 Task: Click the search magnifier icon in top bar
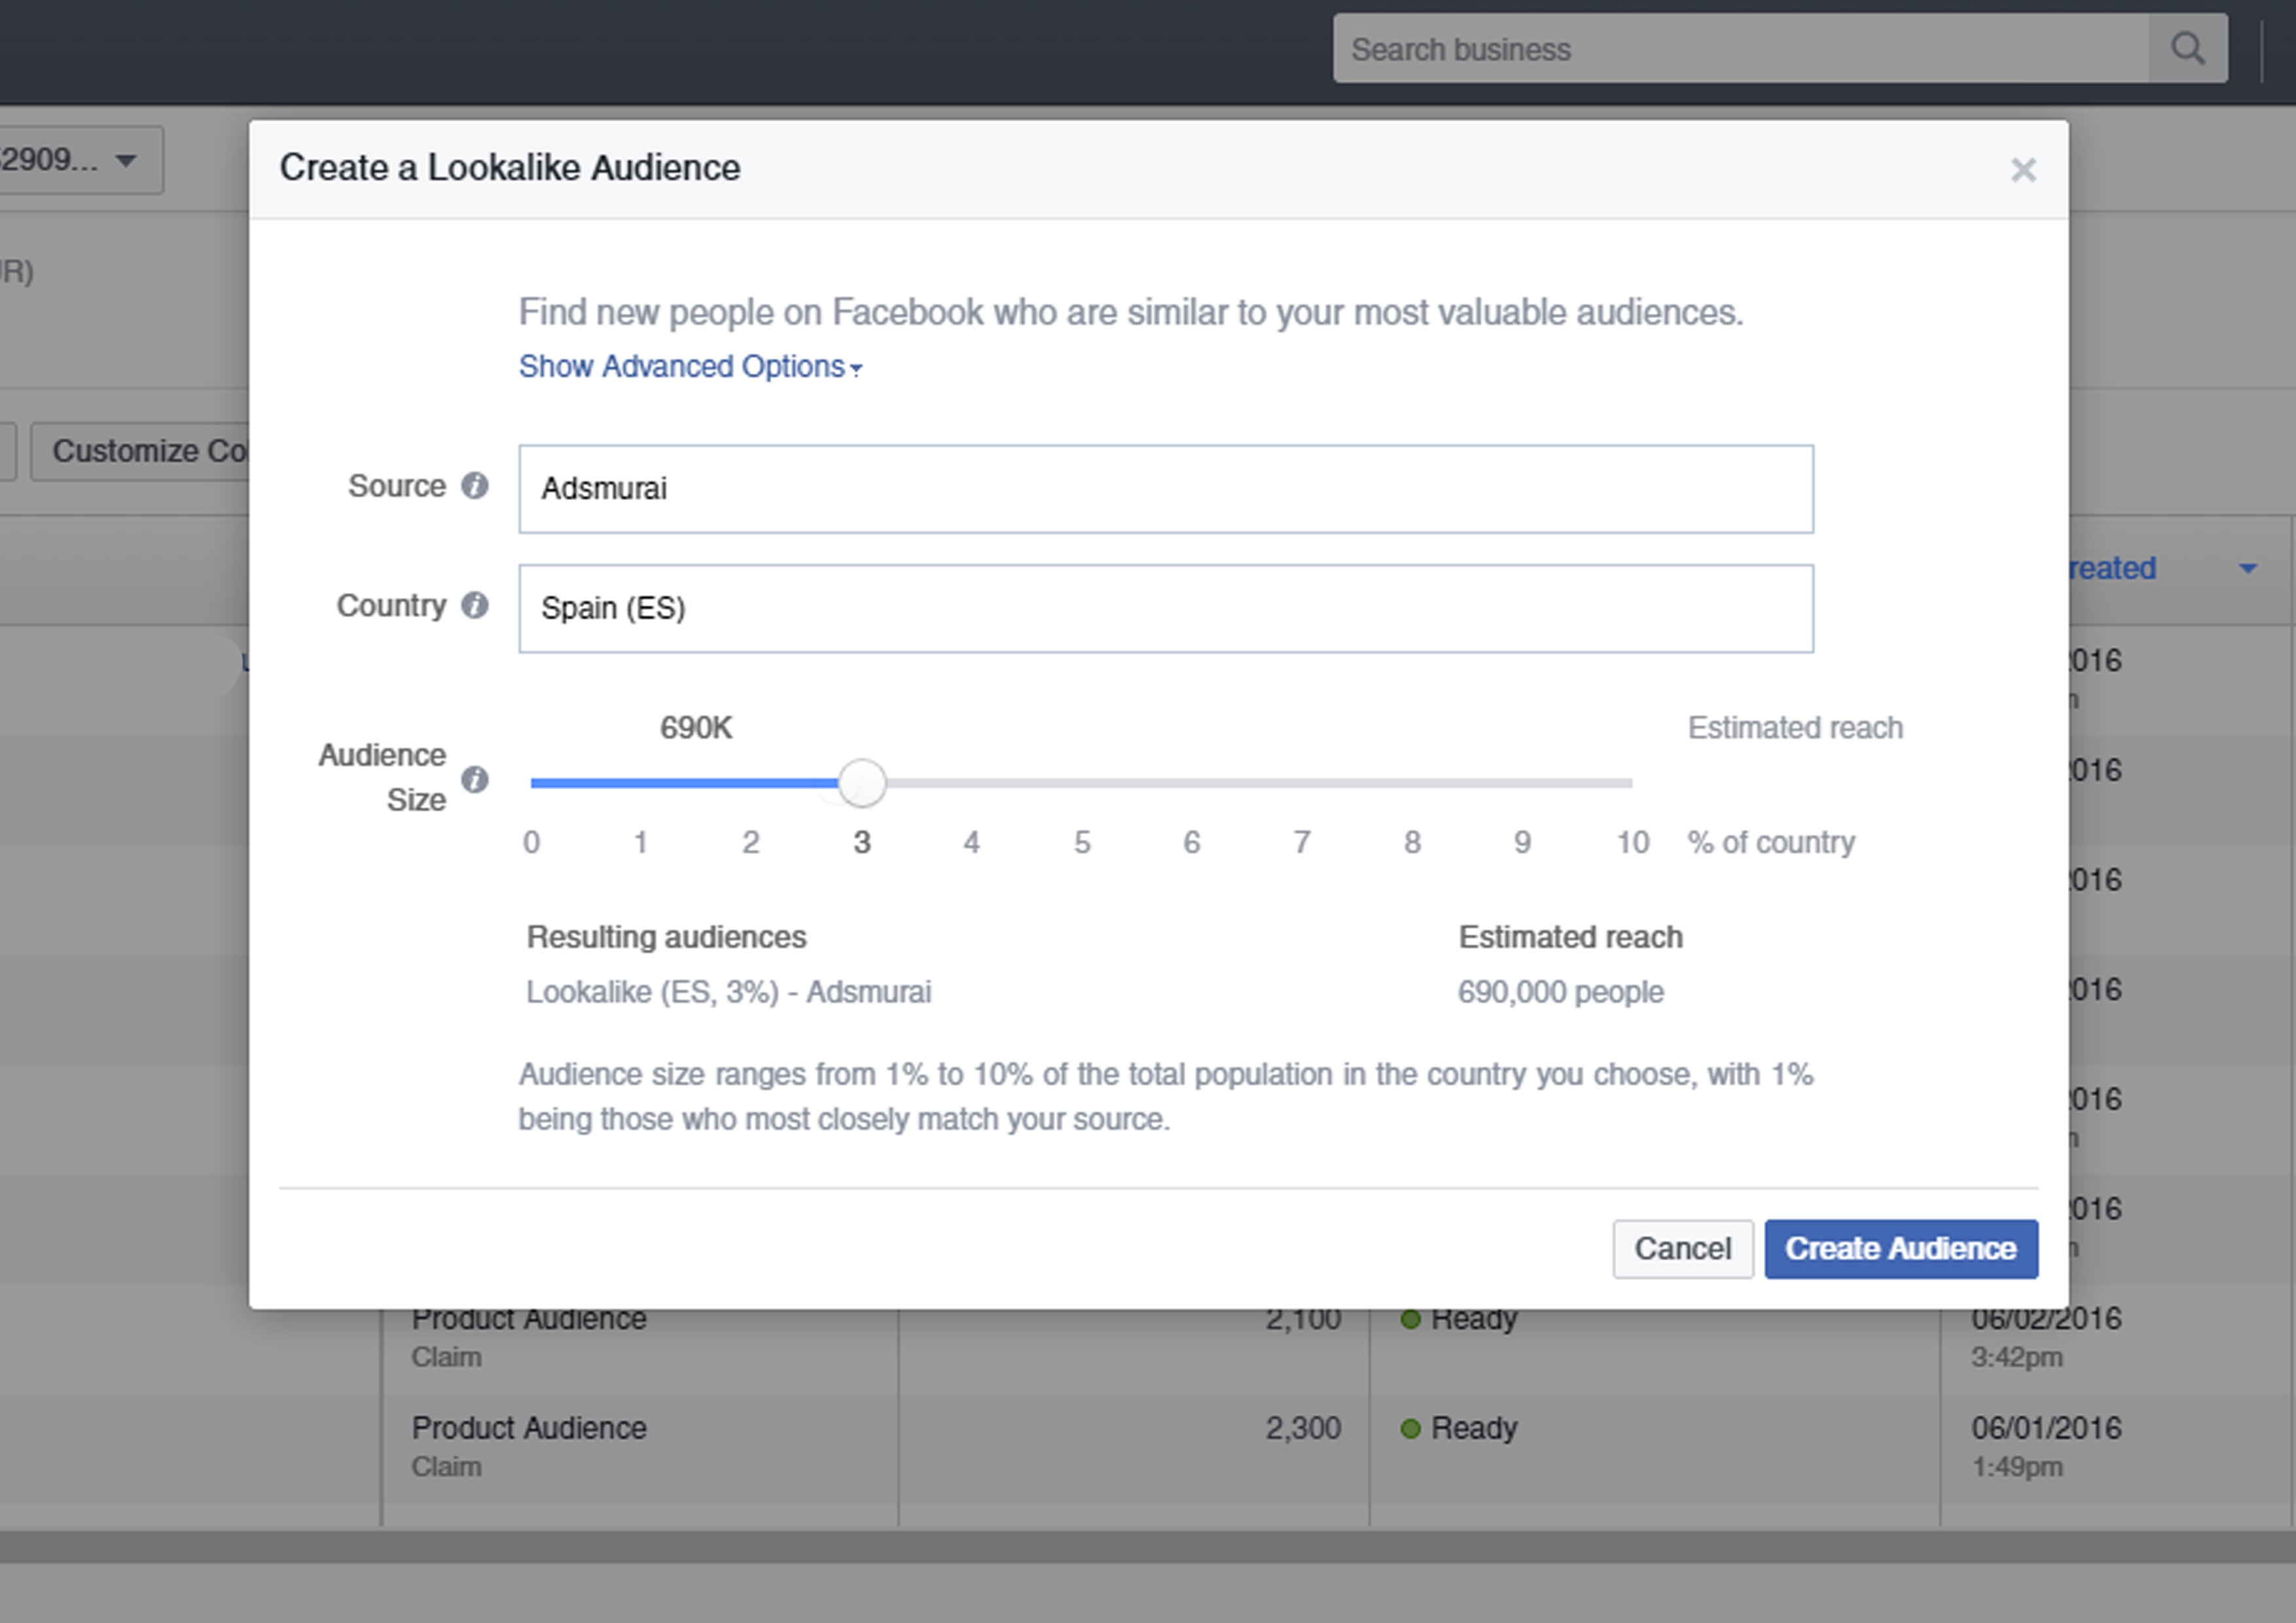2187,49
